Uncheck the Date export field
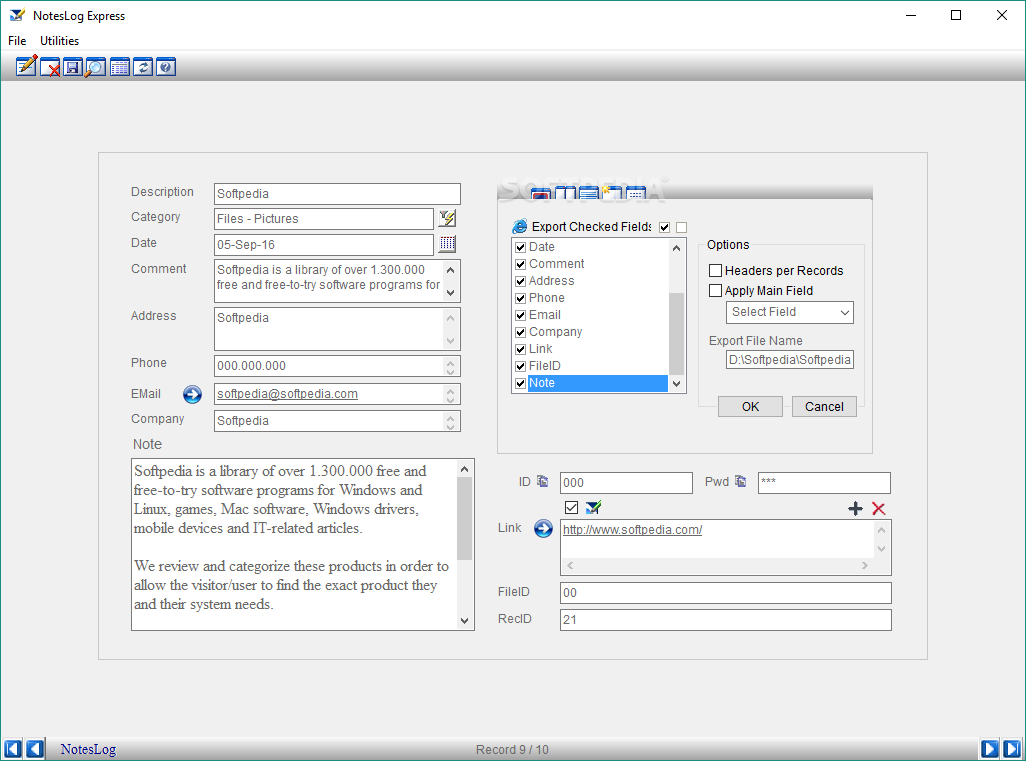Screen dimensions: 1026x761 tap(521, 247)
